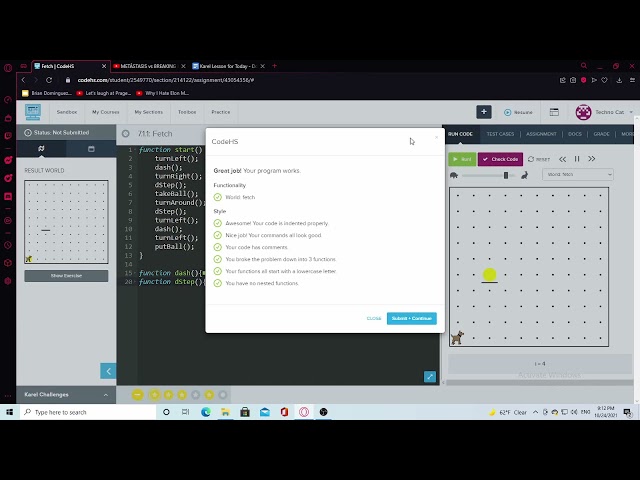Viewport: 640px width, 480px height.
Task: Open the Practice menu
Action: click(x=221, y=112)
